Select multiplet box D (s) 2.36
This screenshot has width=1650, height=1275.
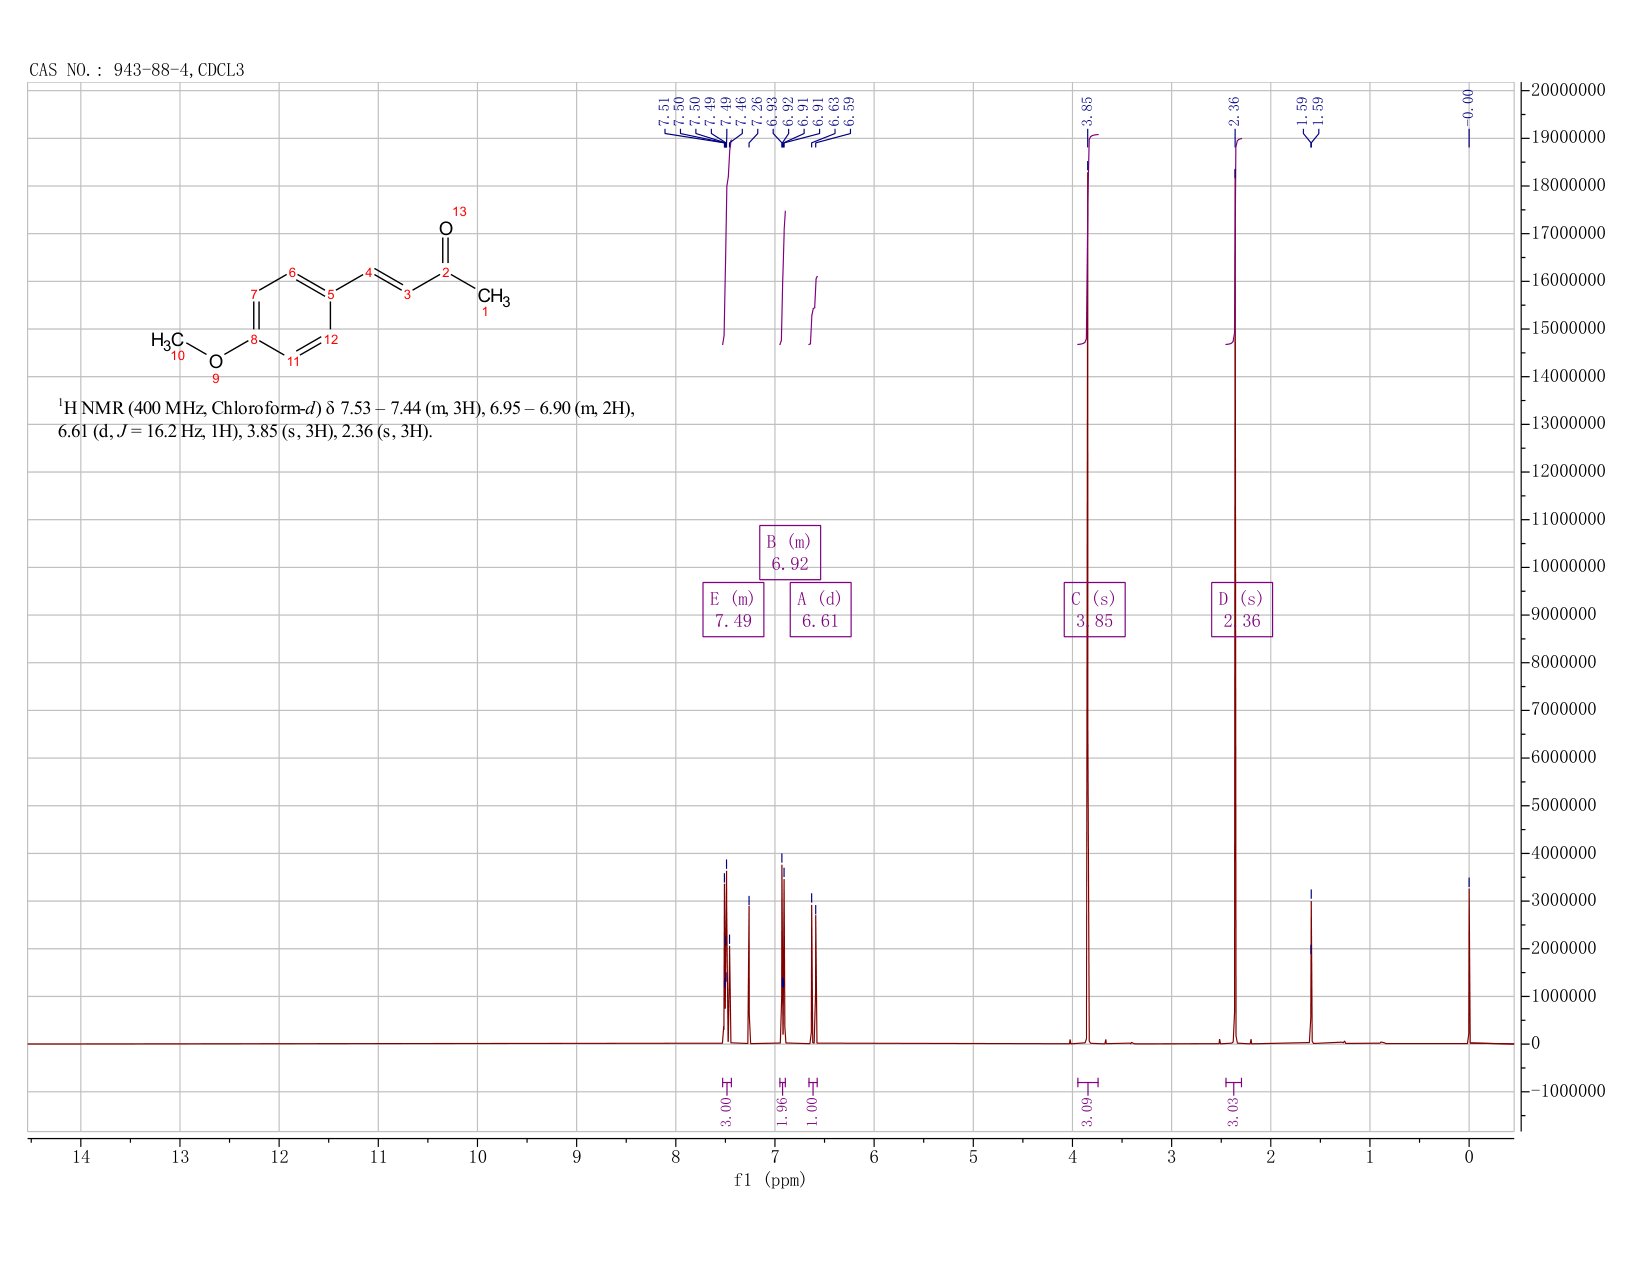(1241, 610)
